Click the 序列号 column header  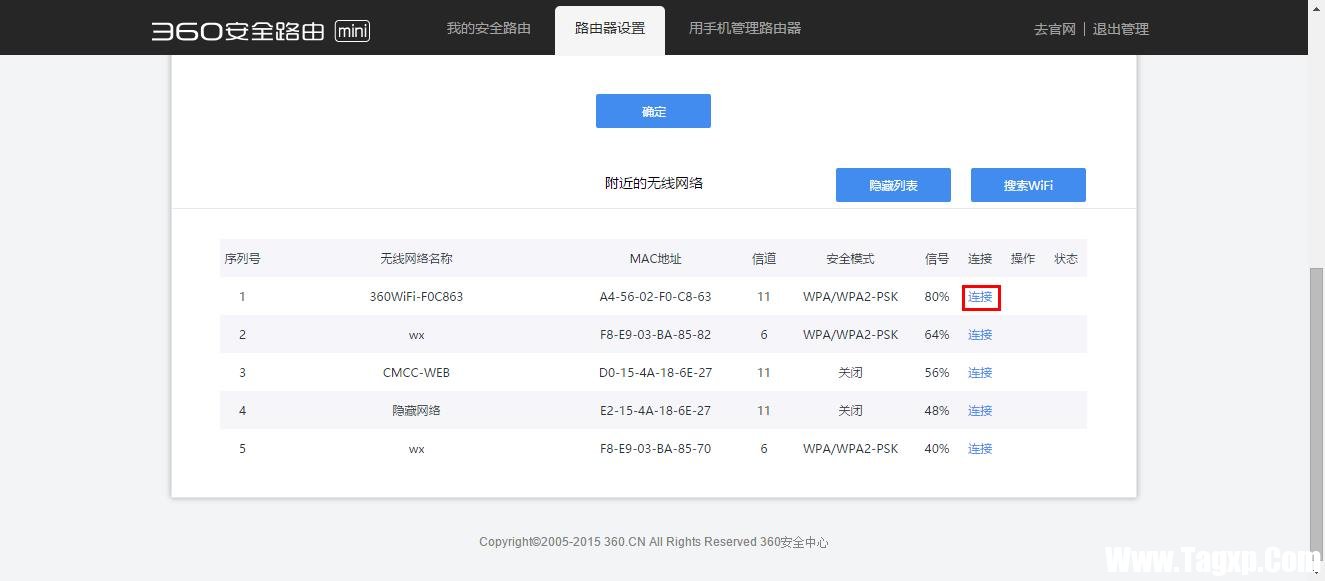pyautogui.click(x=242, y=259)
